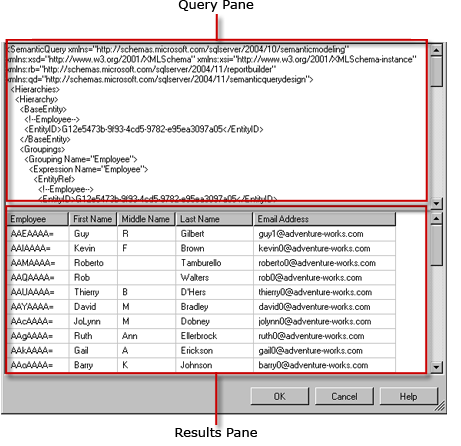This screenshot has height=446, width=461.
Task: Click email thierry0@adventure-works.com
Action: (315, 292)
